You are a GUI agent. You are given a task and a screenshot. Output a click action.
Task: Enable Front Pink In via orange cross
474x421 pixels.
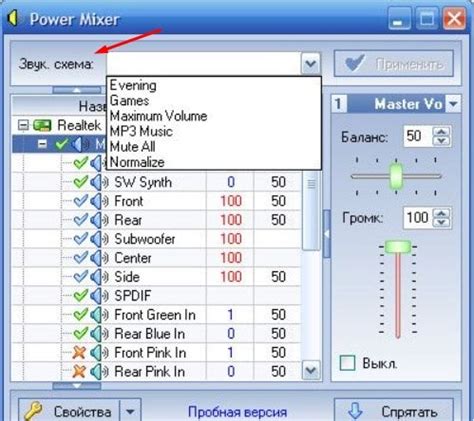click(79, 352)
